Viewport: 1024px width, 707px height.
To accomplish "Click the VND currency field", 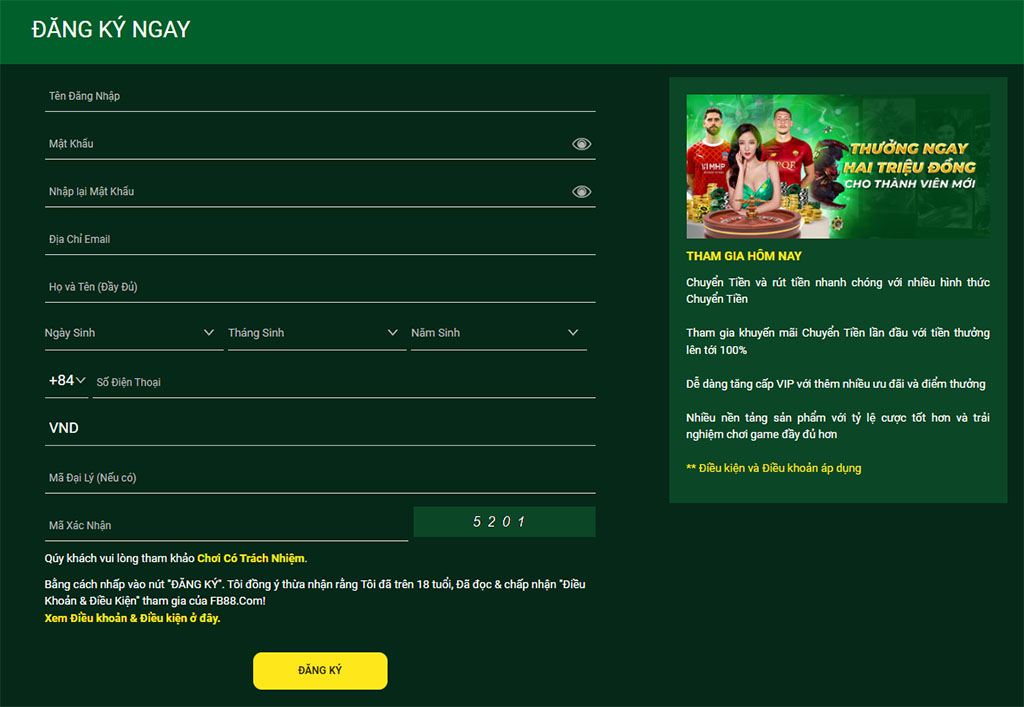I will coord(320,428).
